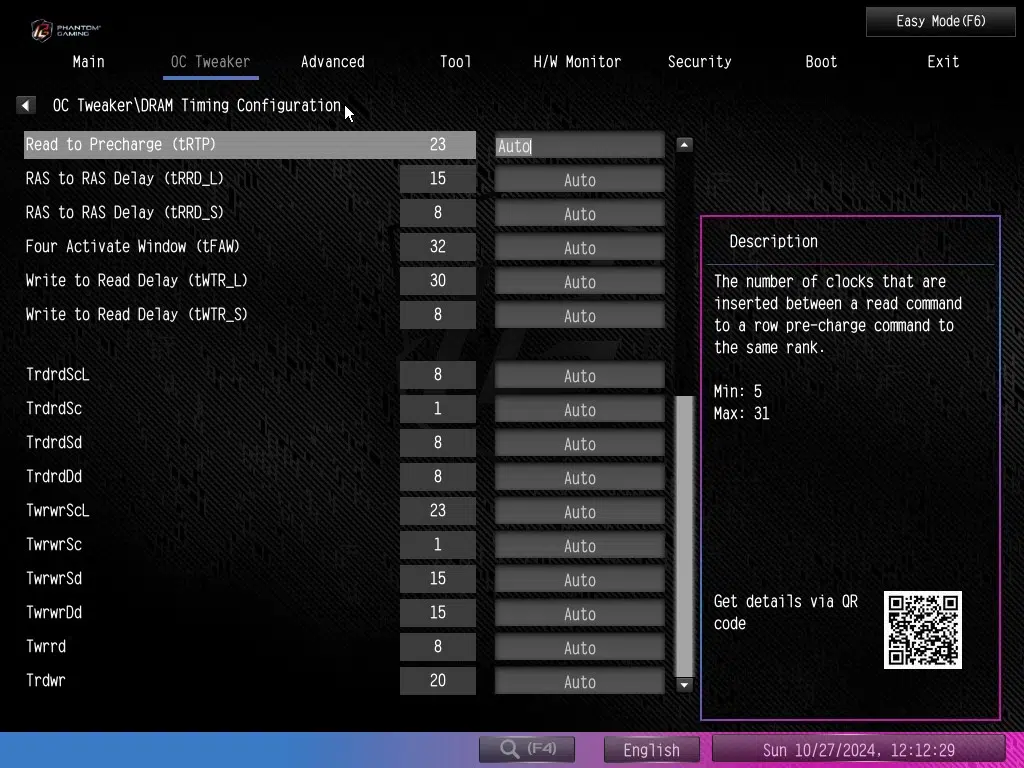Image resolution: width=1024 pixels, height=768 pixels.
Task: Click tFAW current value 32
Action: click(x=438, y=246)
